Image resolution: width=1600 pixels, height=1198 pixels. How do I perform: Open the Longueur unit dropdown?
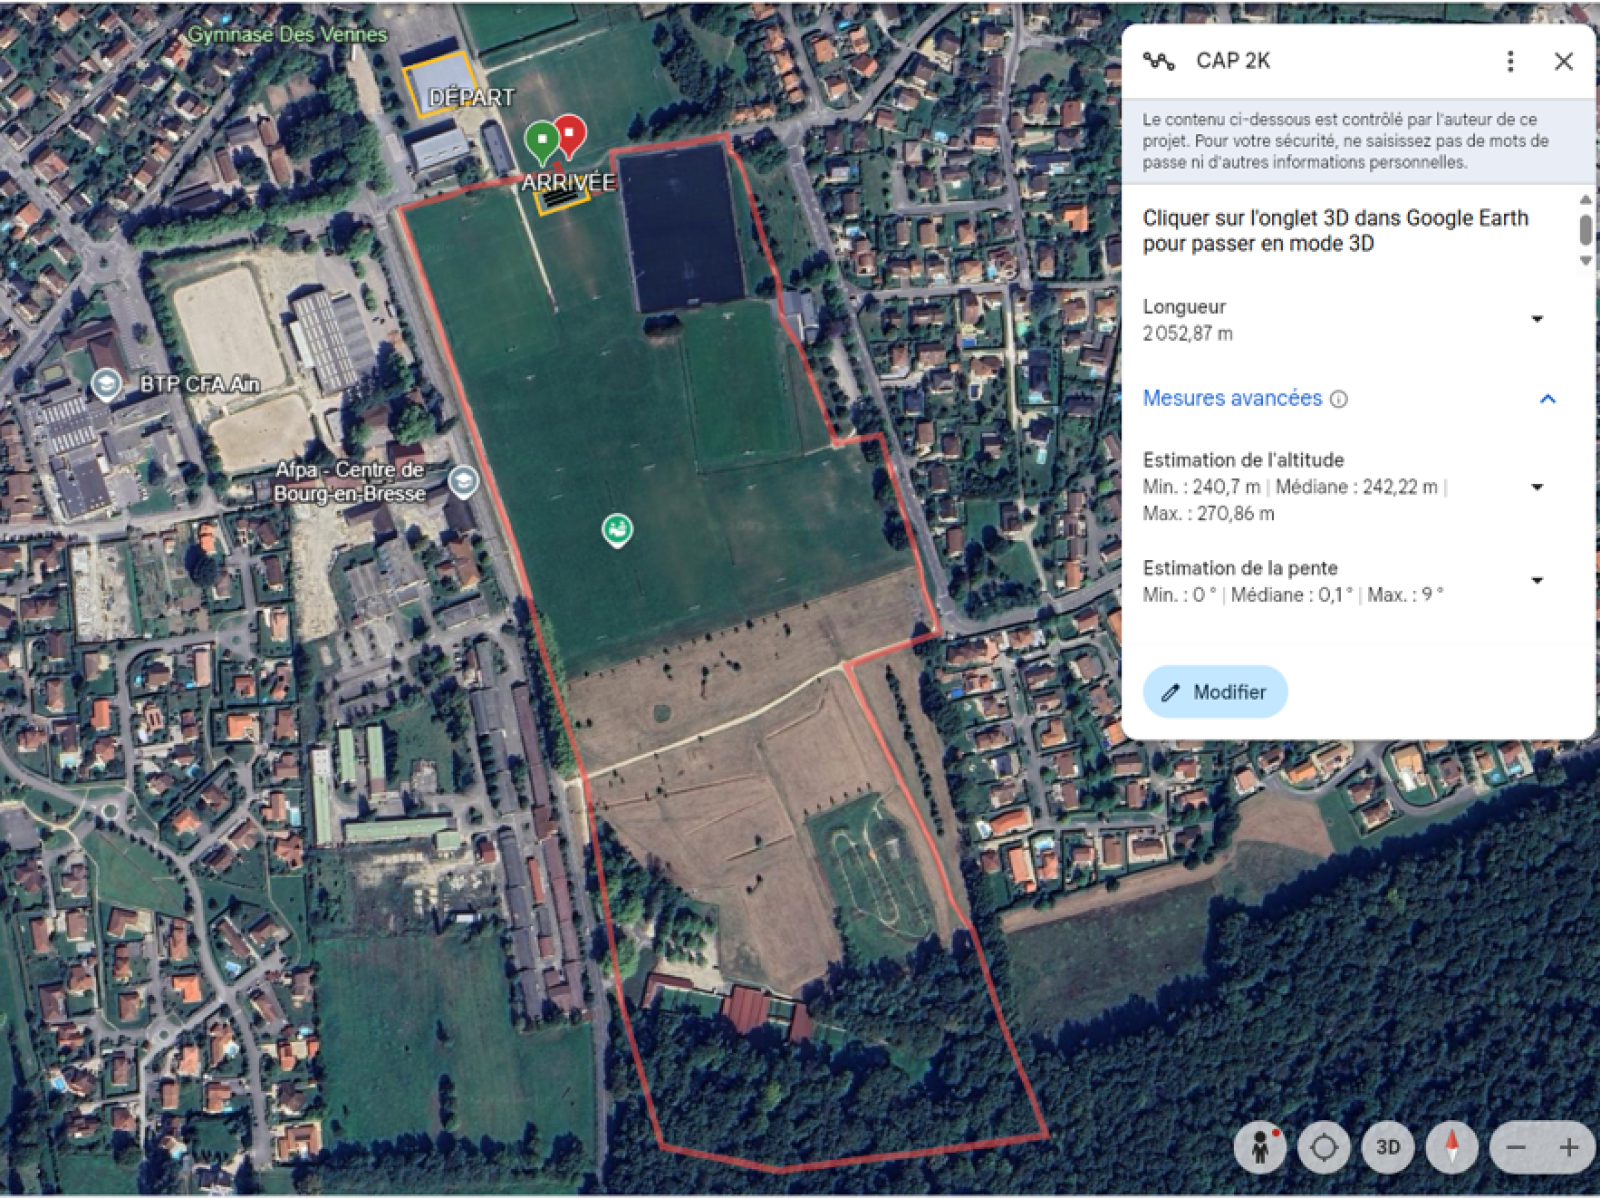tap(1537, 319)
